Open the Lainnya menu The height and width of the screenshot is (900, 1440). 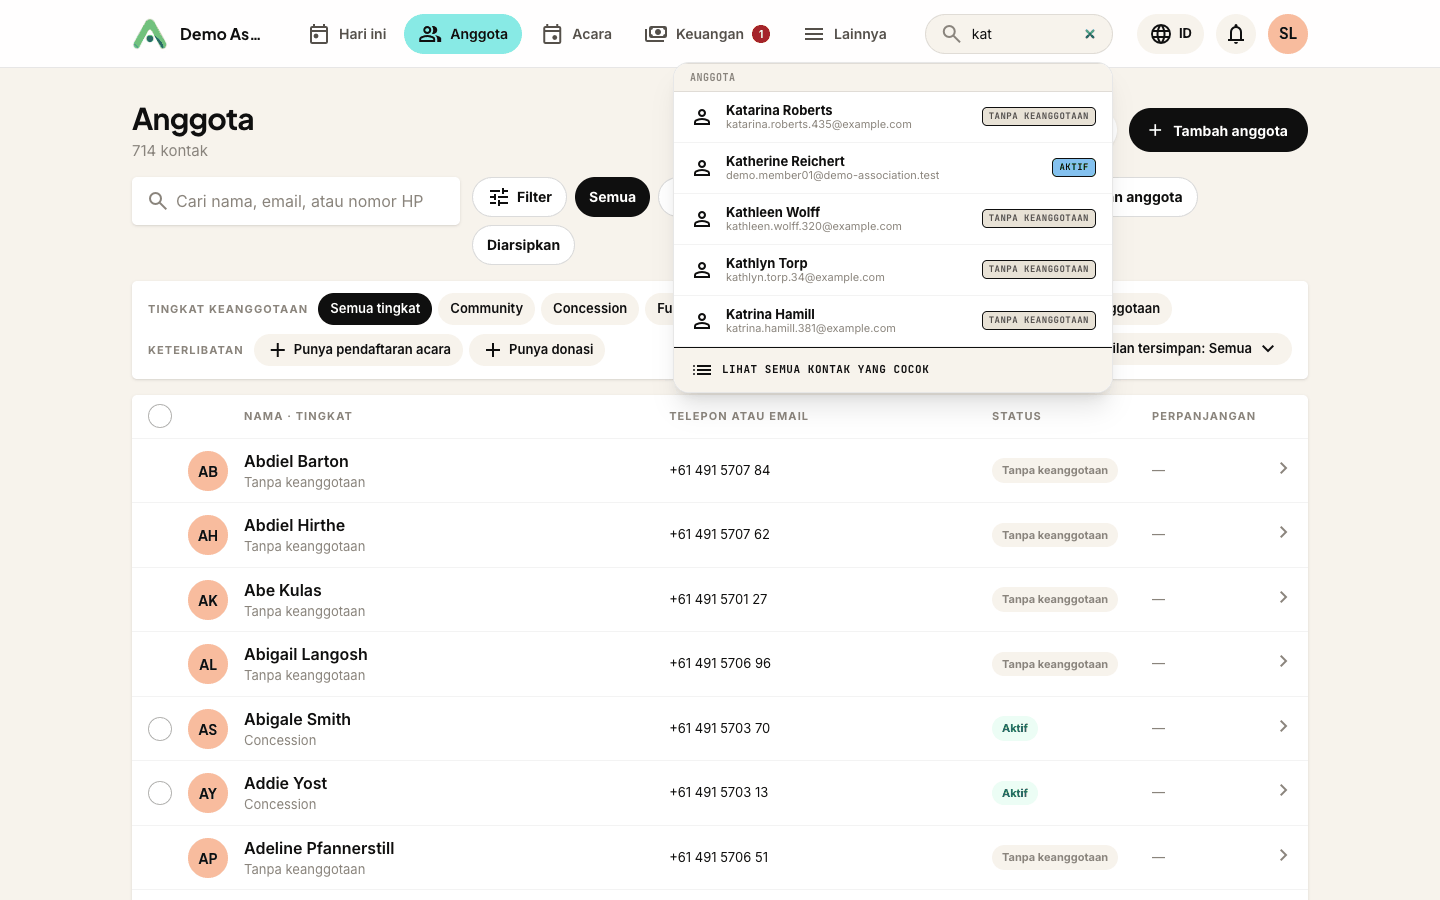[x=845, y=34]
